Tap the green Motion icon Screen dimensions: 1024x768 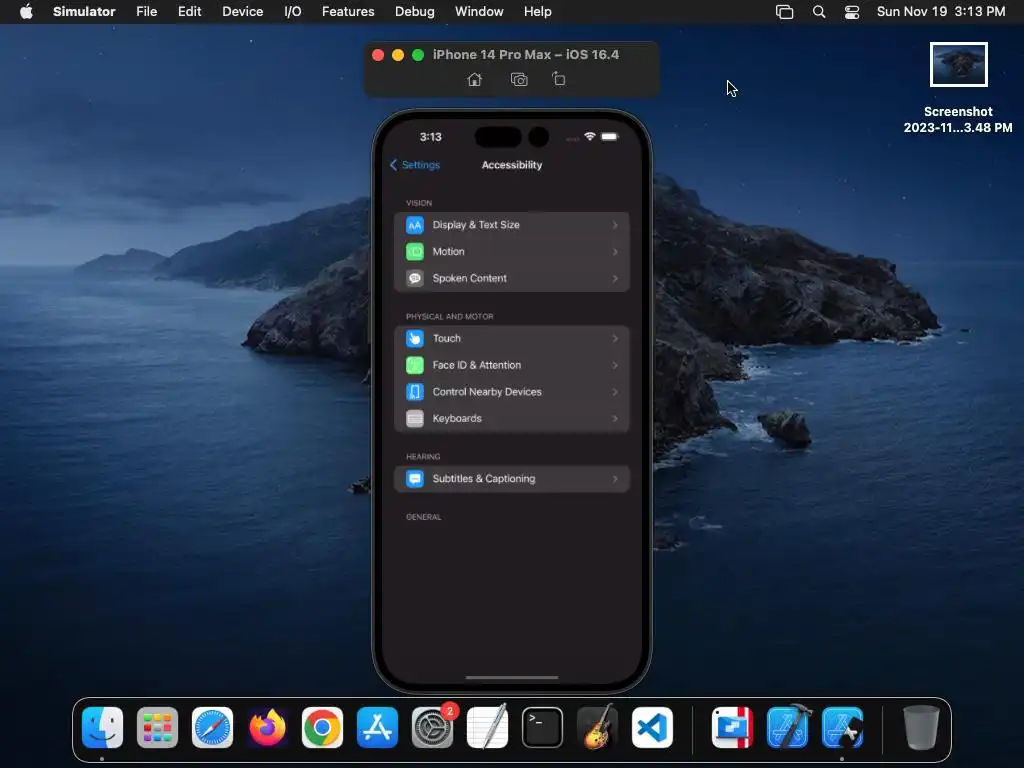click(415, 251)
